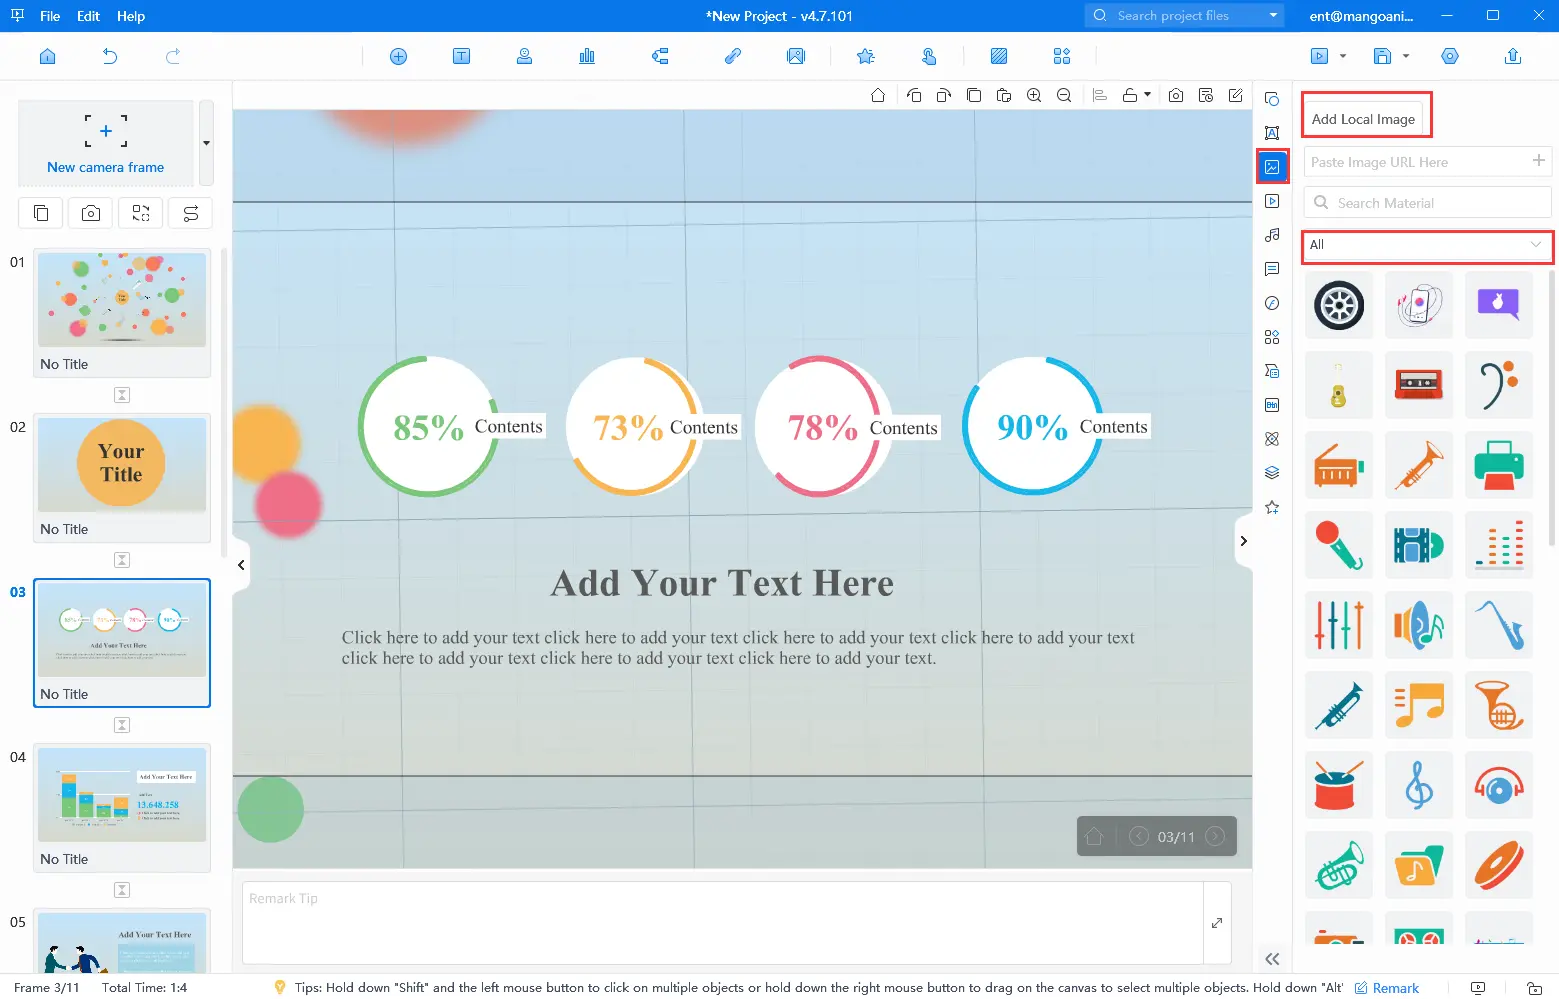This screenshot has width=1559, height=999.
Task: Open the Help menu
Action: pyautogui.click(x=131, y=16)
